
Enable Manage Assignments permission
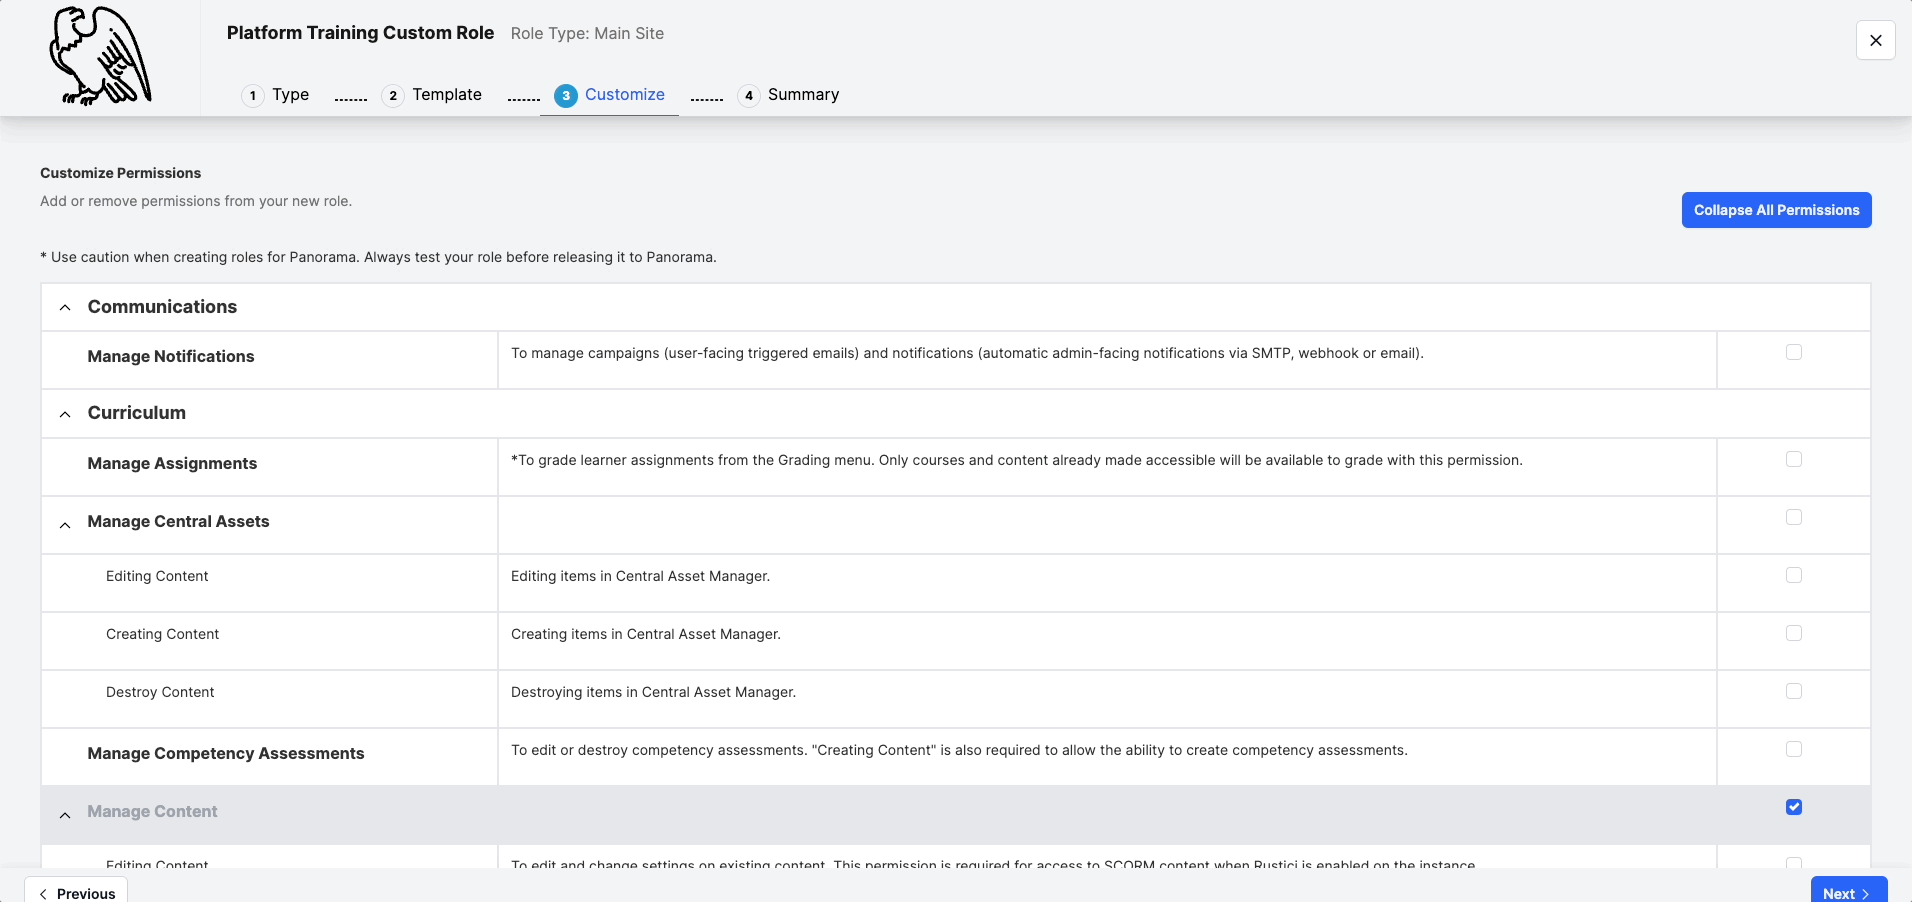coord(1794,459)
